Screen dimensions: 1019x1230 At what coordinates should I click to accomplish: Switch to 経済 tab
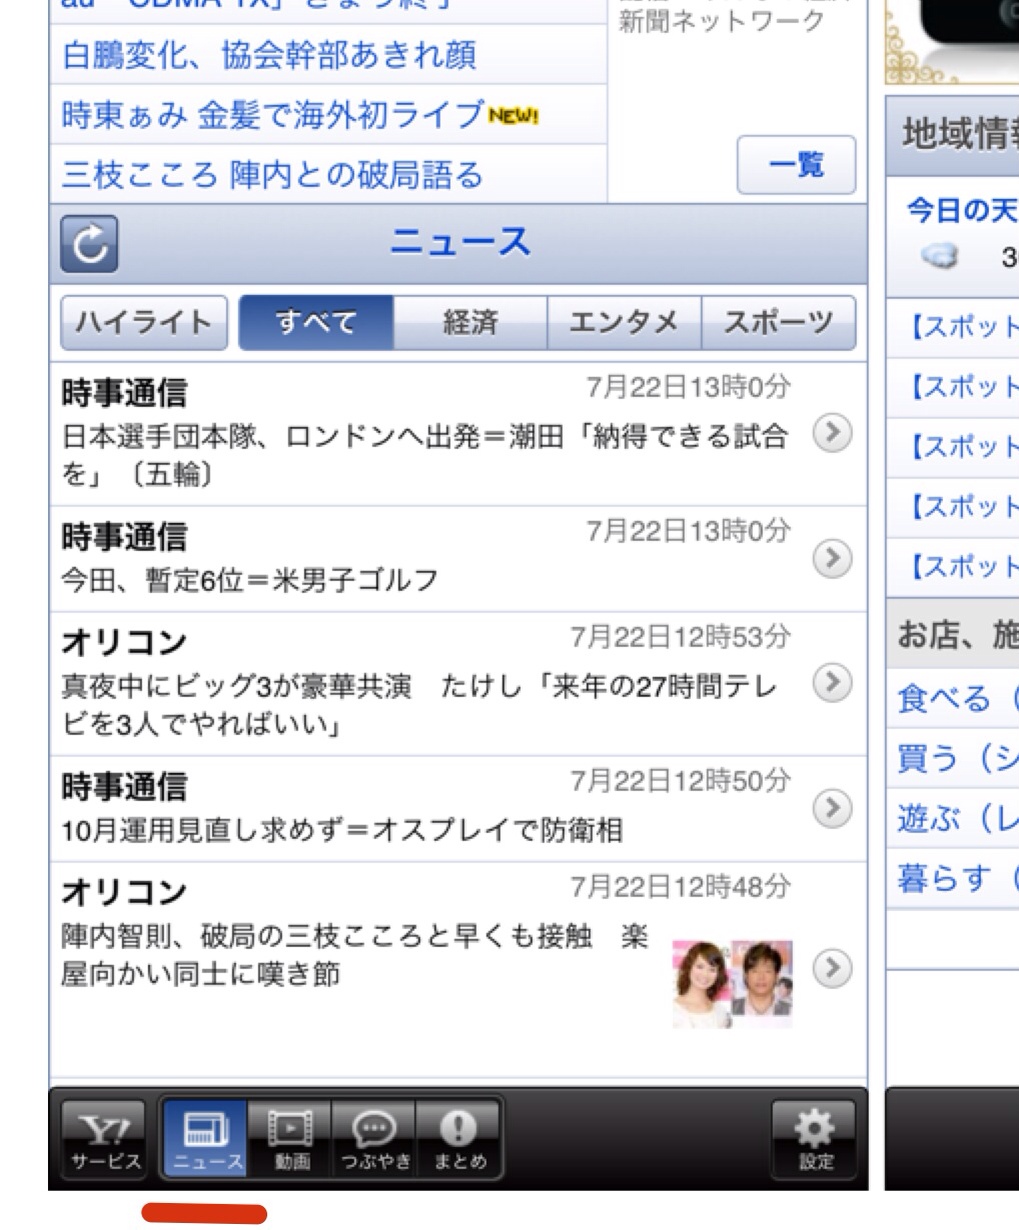pos(470,322)
